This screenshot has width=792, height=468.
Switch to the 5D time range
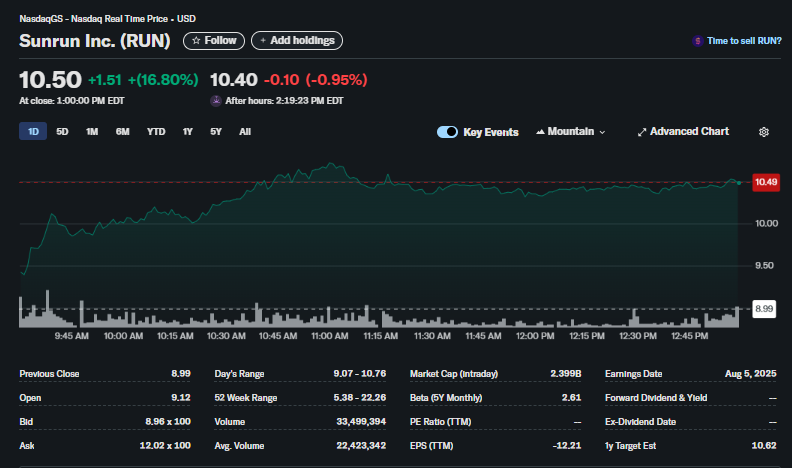62,131
